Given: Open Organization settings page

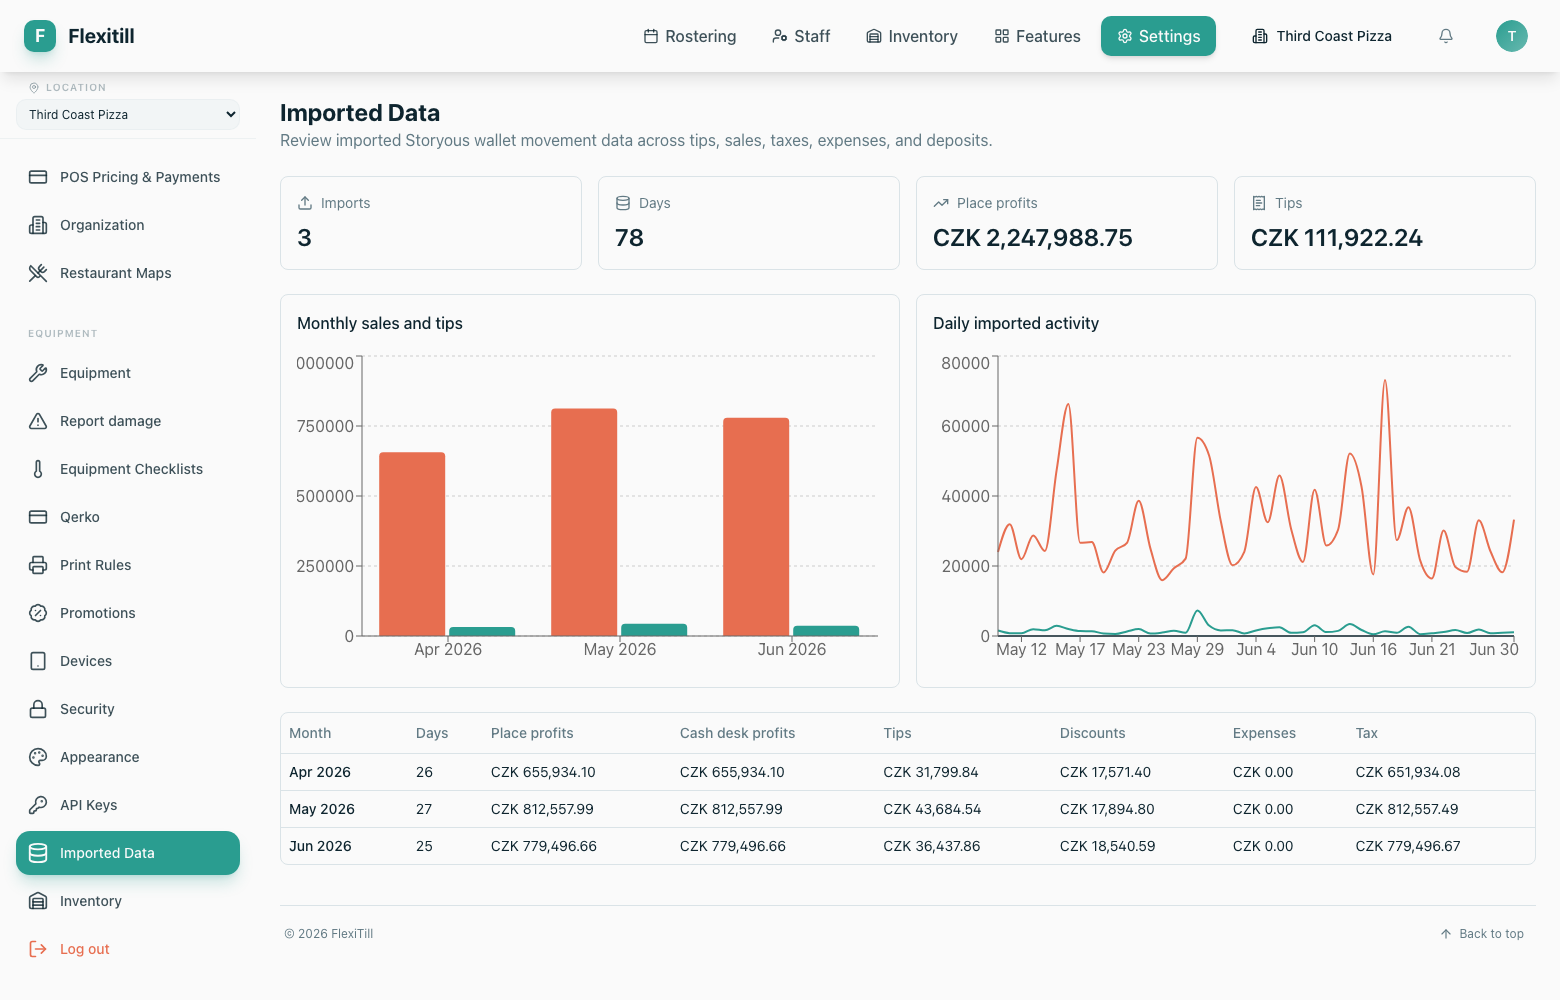Looking at the screenshot, I should (x=128, y=225).
